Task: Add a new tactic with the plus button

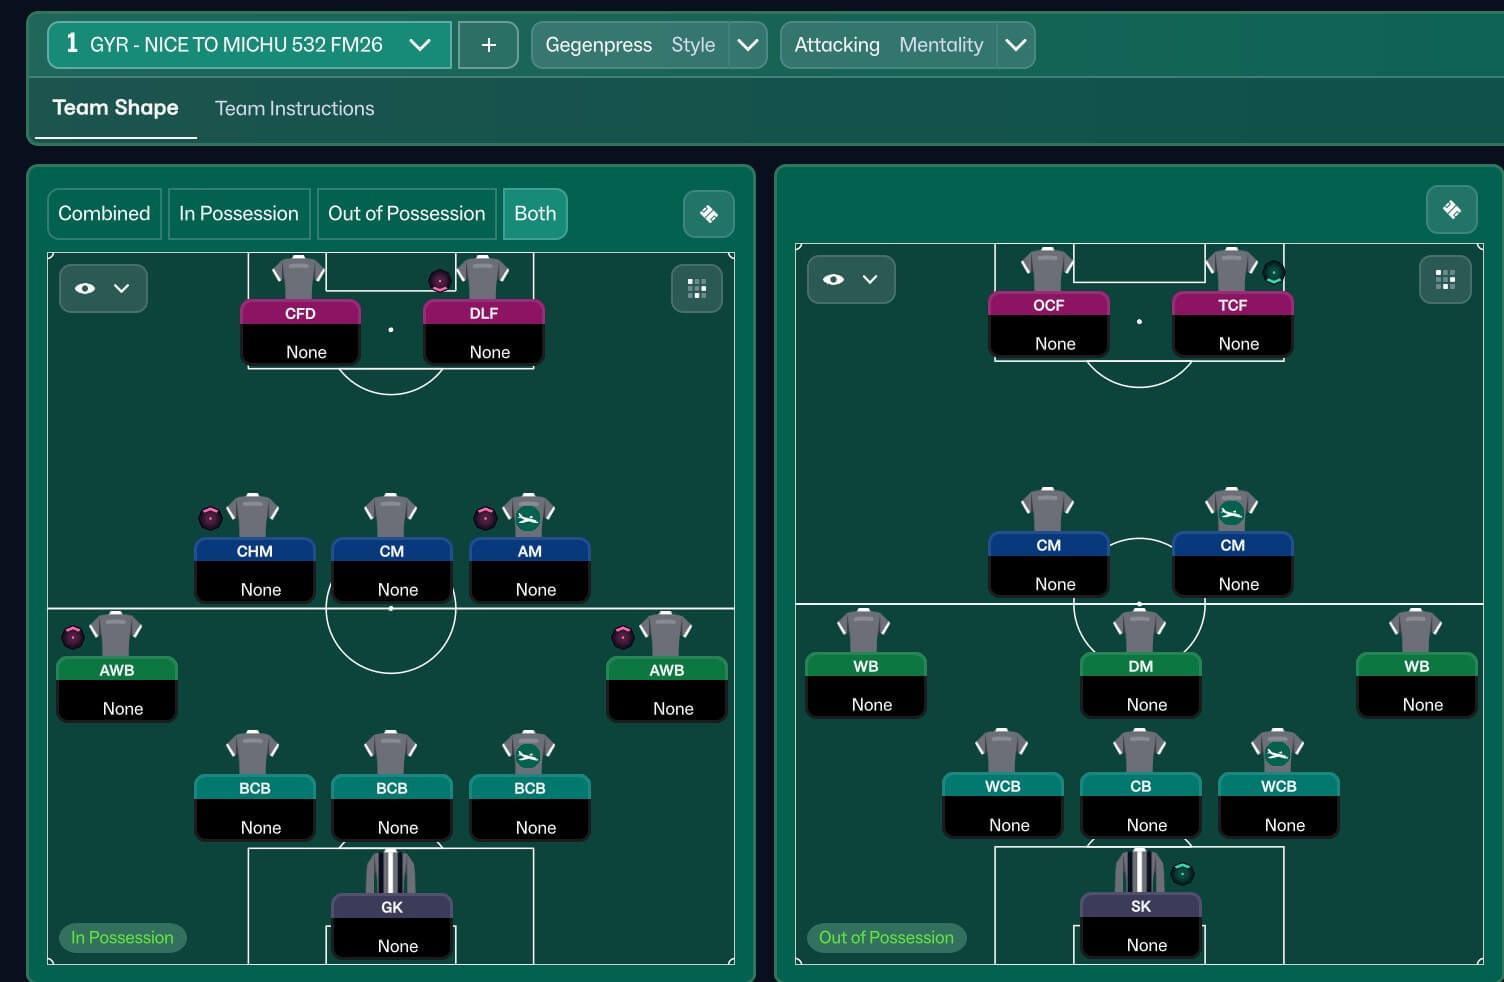Action: [488, 45]
